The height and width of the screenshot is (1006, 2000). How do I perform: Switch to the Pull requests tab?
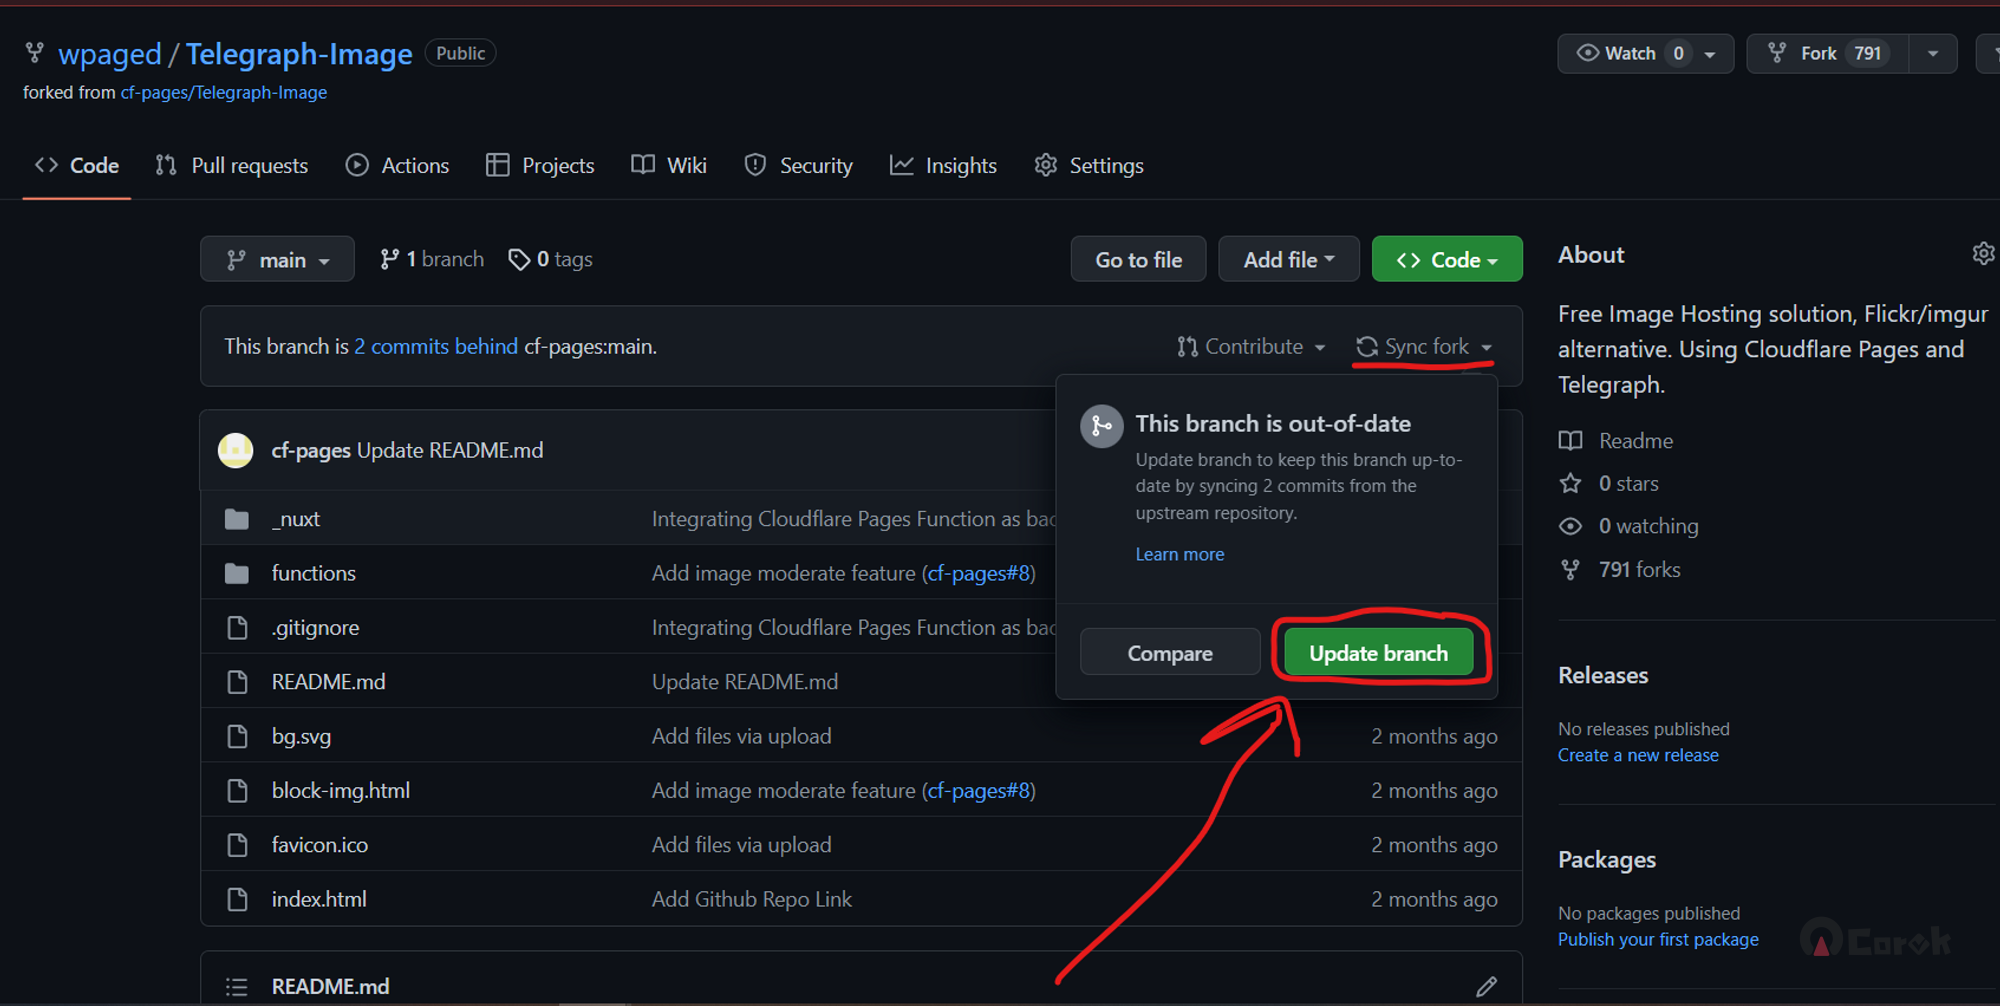point(232,166)
